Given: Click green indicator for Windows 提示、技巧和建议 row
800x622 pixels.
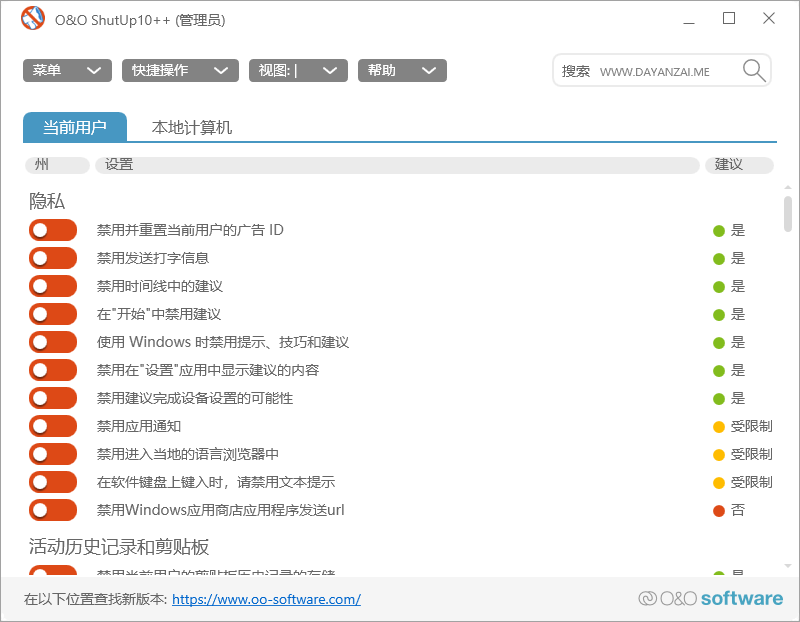Looking at the screenshot, I should tap(718, 343).
